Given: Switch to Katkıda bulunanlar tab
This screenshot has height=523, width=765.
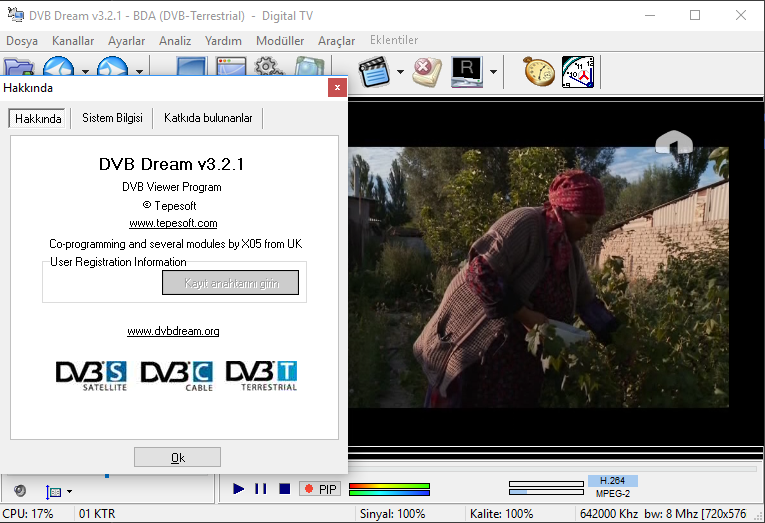Looking at the screenshot, I should (x=208, y=118).
